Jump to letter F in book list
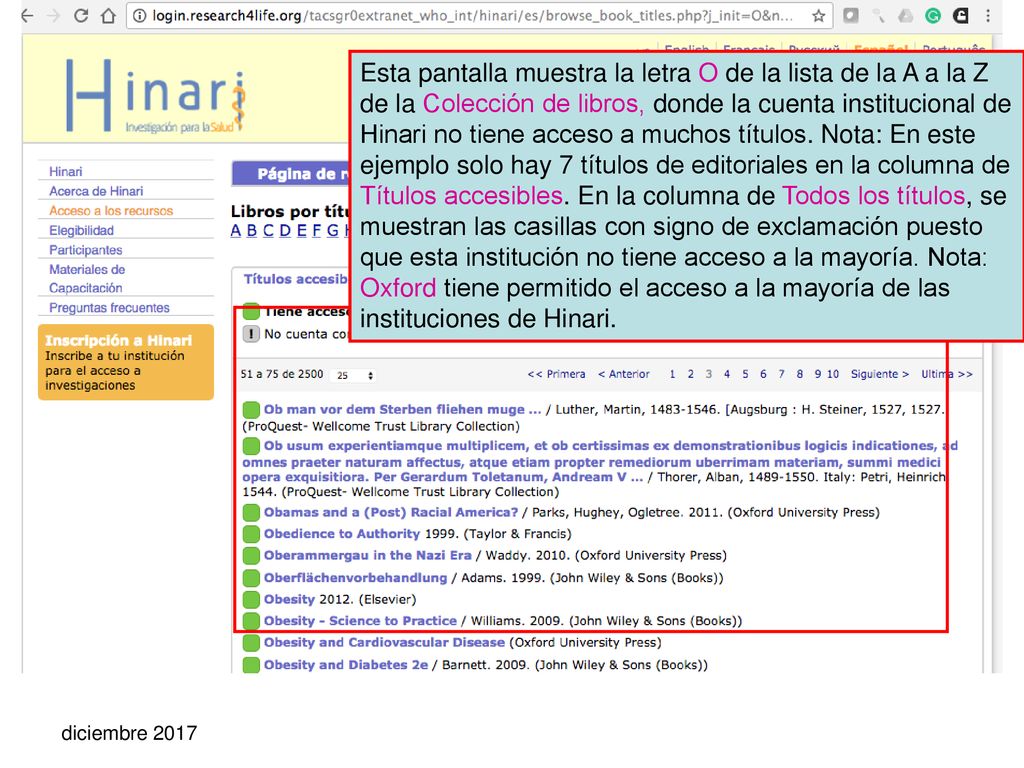The height and width of the screenshot is (768, 1024). (x=317, y=231)
